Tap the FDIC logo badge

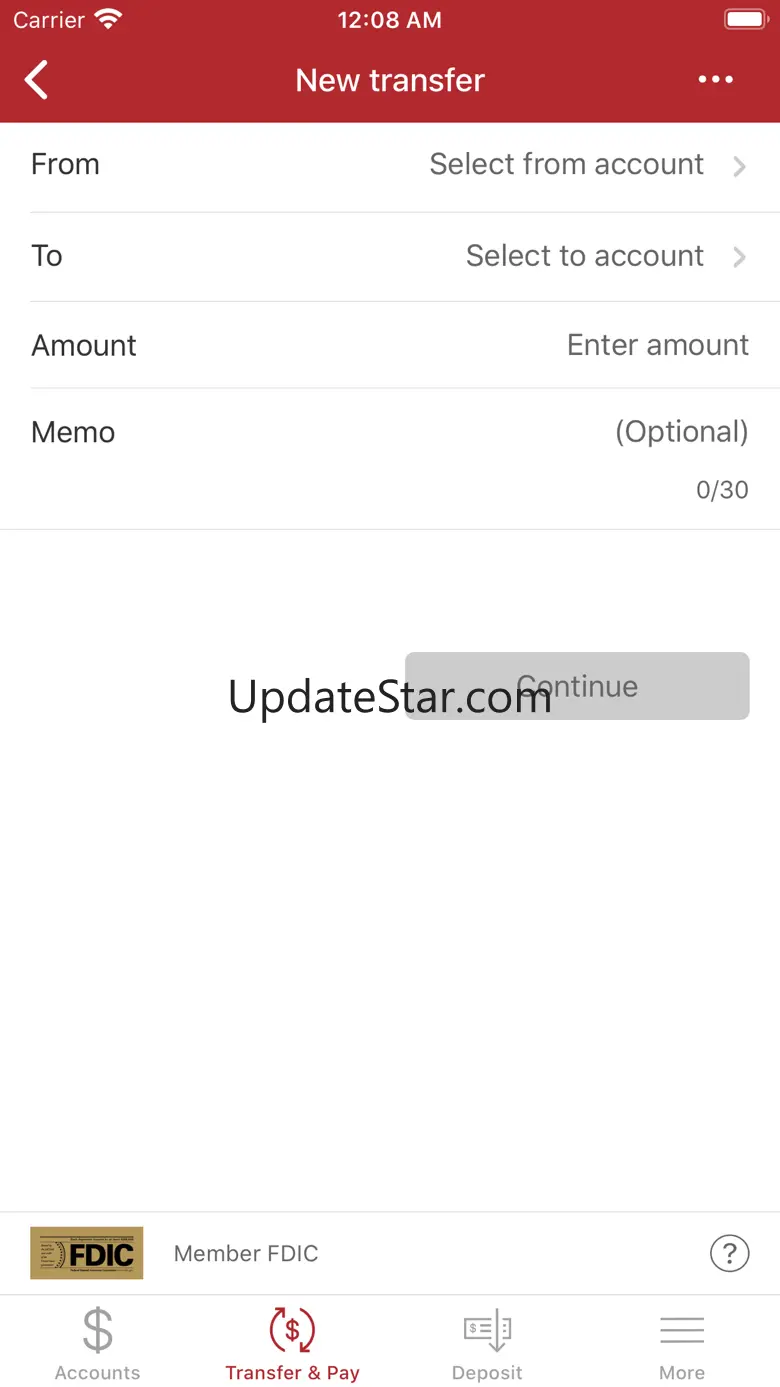pos(87,1253)
